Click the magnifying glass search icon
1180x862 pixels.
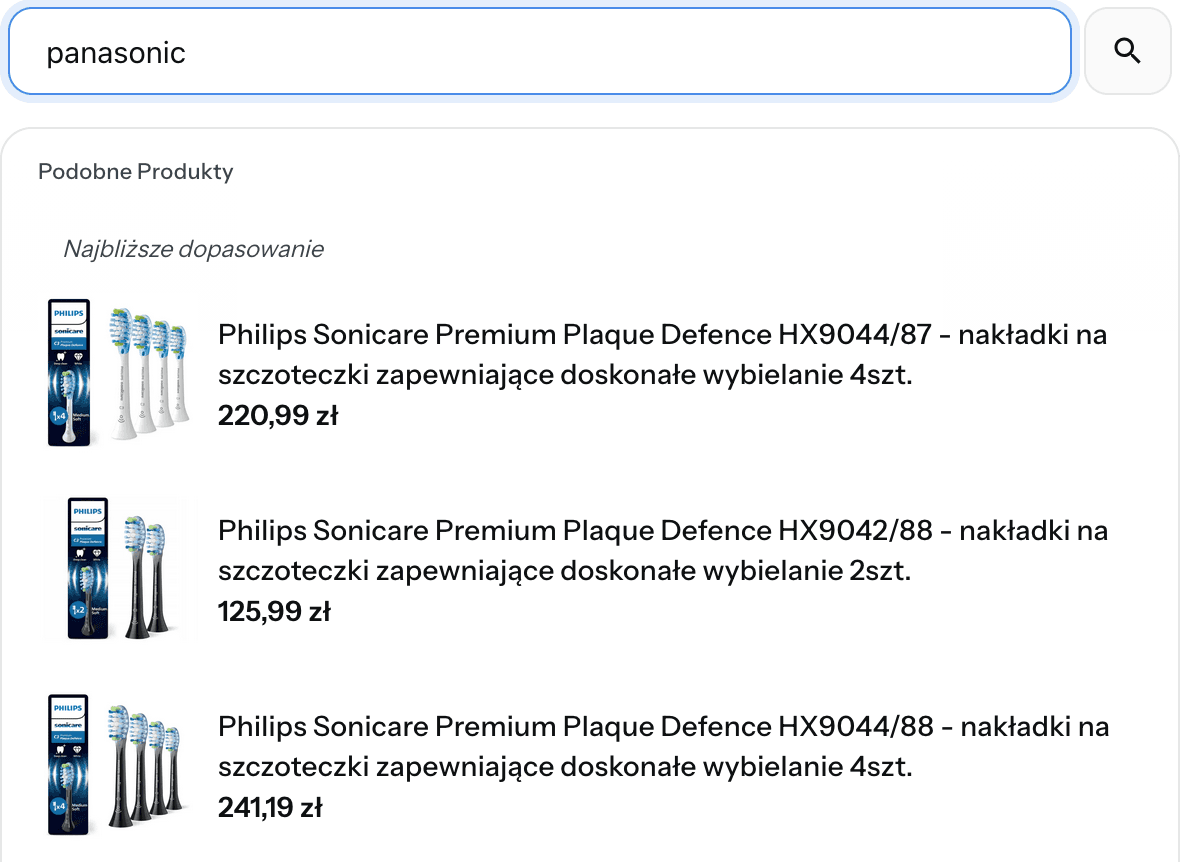pos(1127,51)
